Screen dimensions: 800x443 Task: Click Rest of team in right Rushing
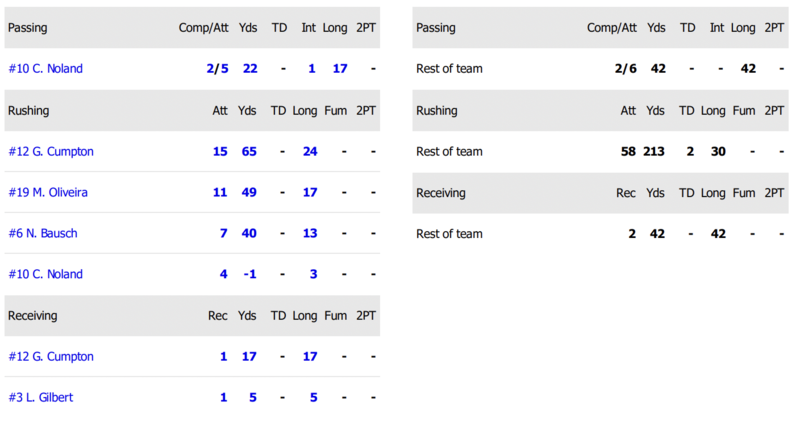pos(449,151)
